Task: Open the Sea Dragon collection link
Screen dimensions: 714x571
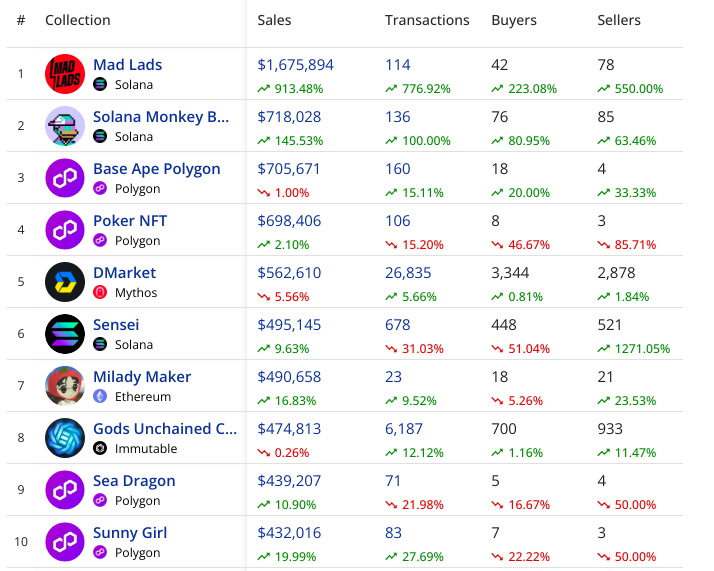Action: (x=134, y=481)
